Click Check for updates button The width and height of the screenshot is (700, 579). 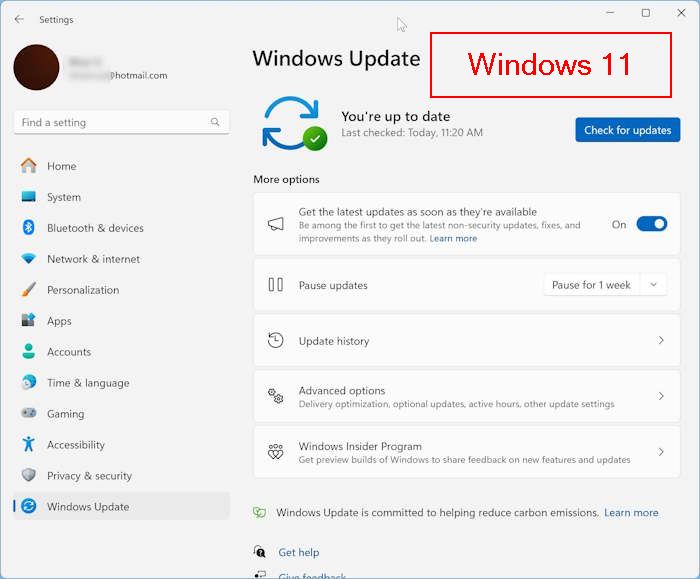[627, 130]
